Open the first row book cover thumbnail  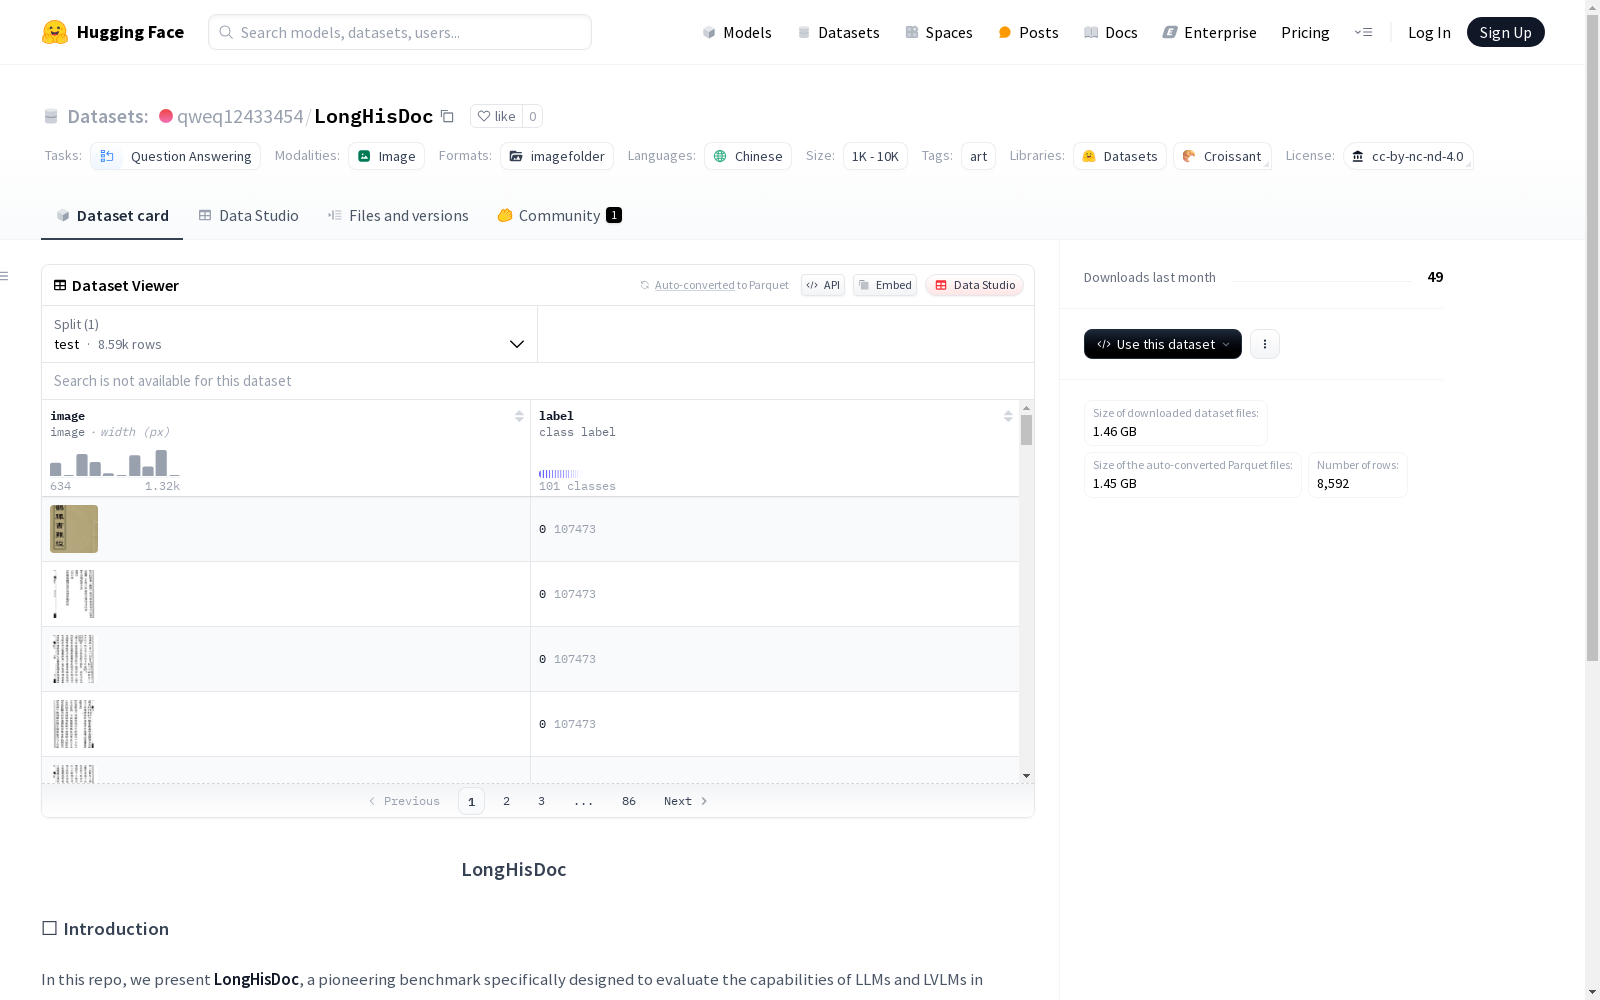74,529
